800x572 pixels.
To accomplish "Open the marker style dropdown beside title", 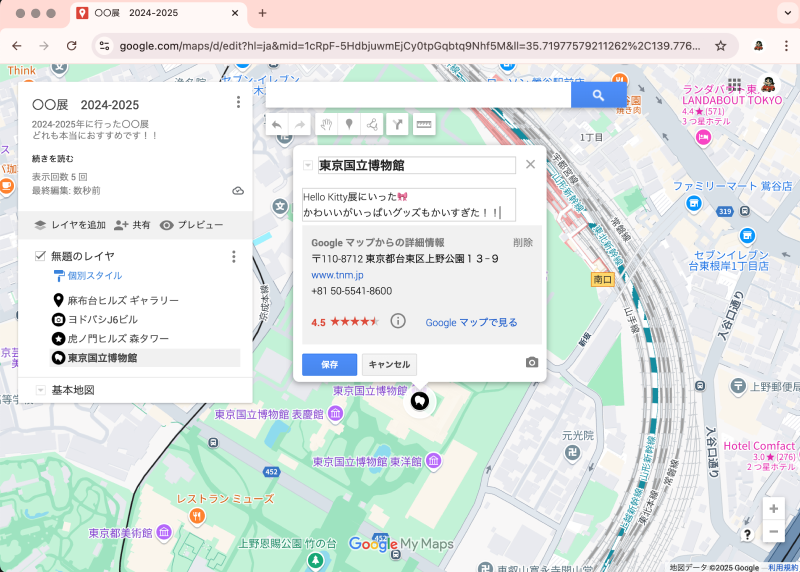I will [308, 165].
